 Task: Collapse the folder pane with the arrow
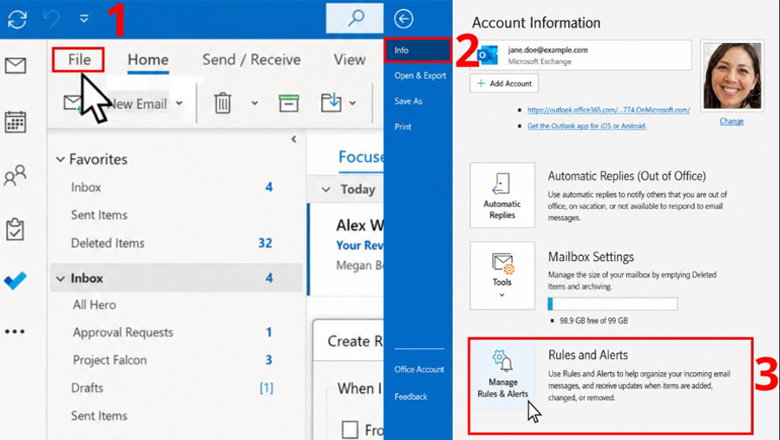(x=293, y=139)
